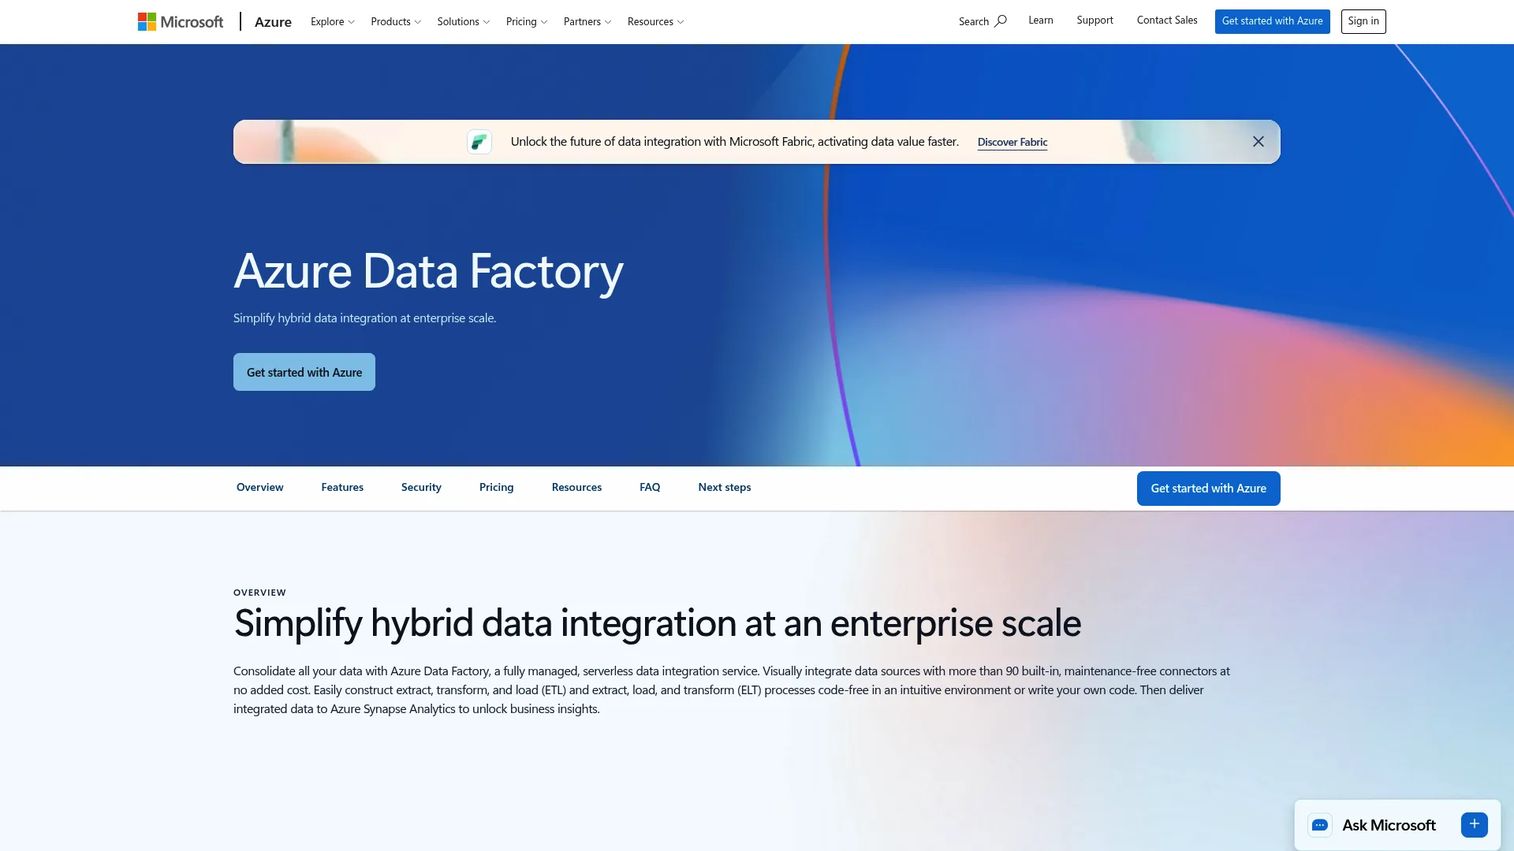The width and height of the screenshot is (1514, 851).
Task: Click the Ask Microsoft label
Action: pyautogui.click(x=1389, y=825)
